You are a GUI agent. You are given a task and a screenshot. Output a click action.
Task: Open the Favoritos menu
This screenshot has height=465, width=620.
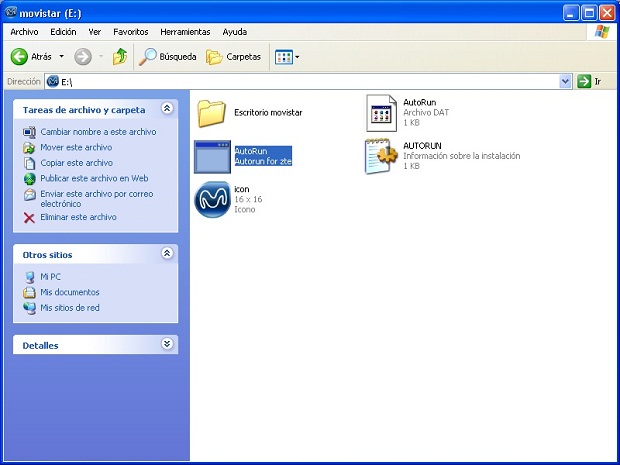click(x=130, y=32)
